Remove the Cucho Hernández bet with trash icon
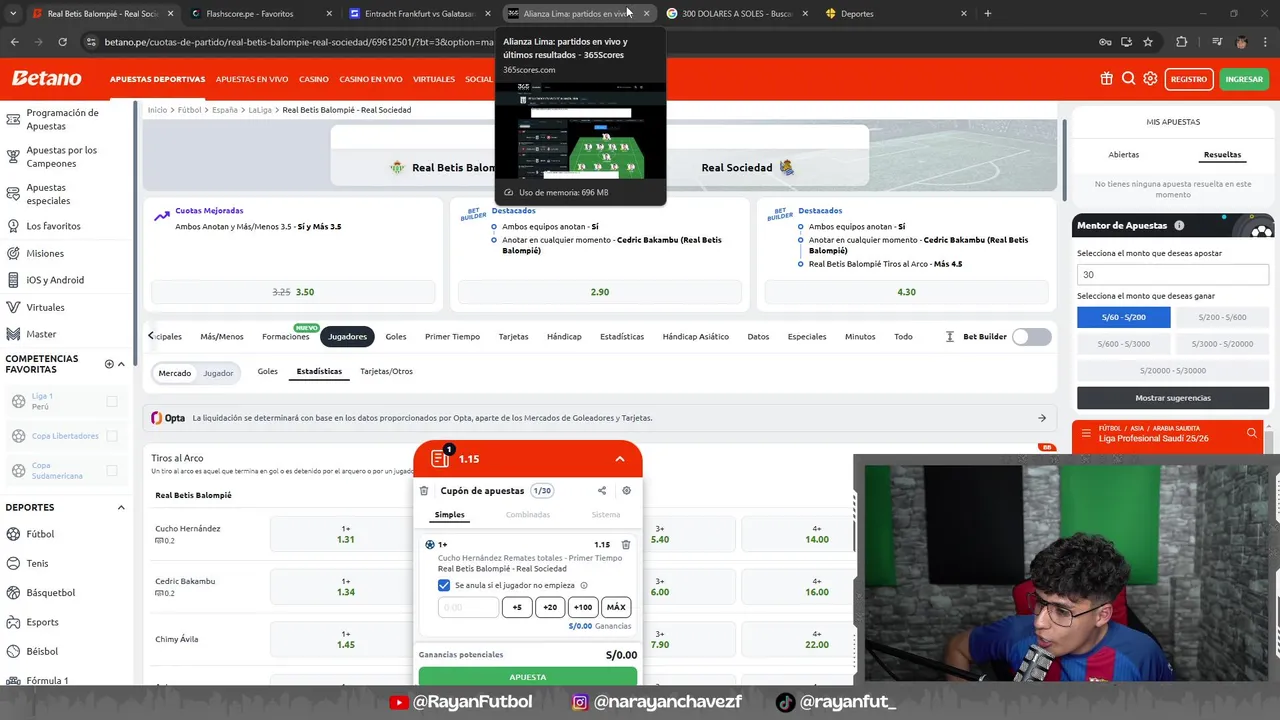 pos(626,545)
